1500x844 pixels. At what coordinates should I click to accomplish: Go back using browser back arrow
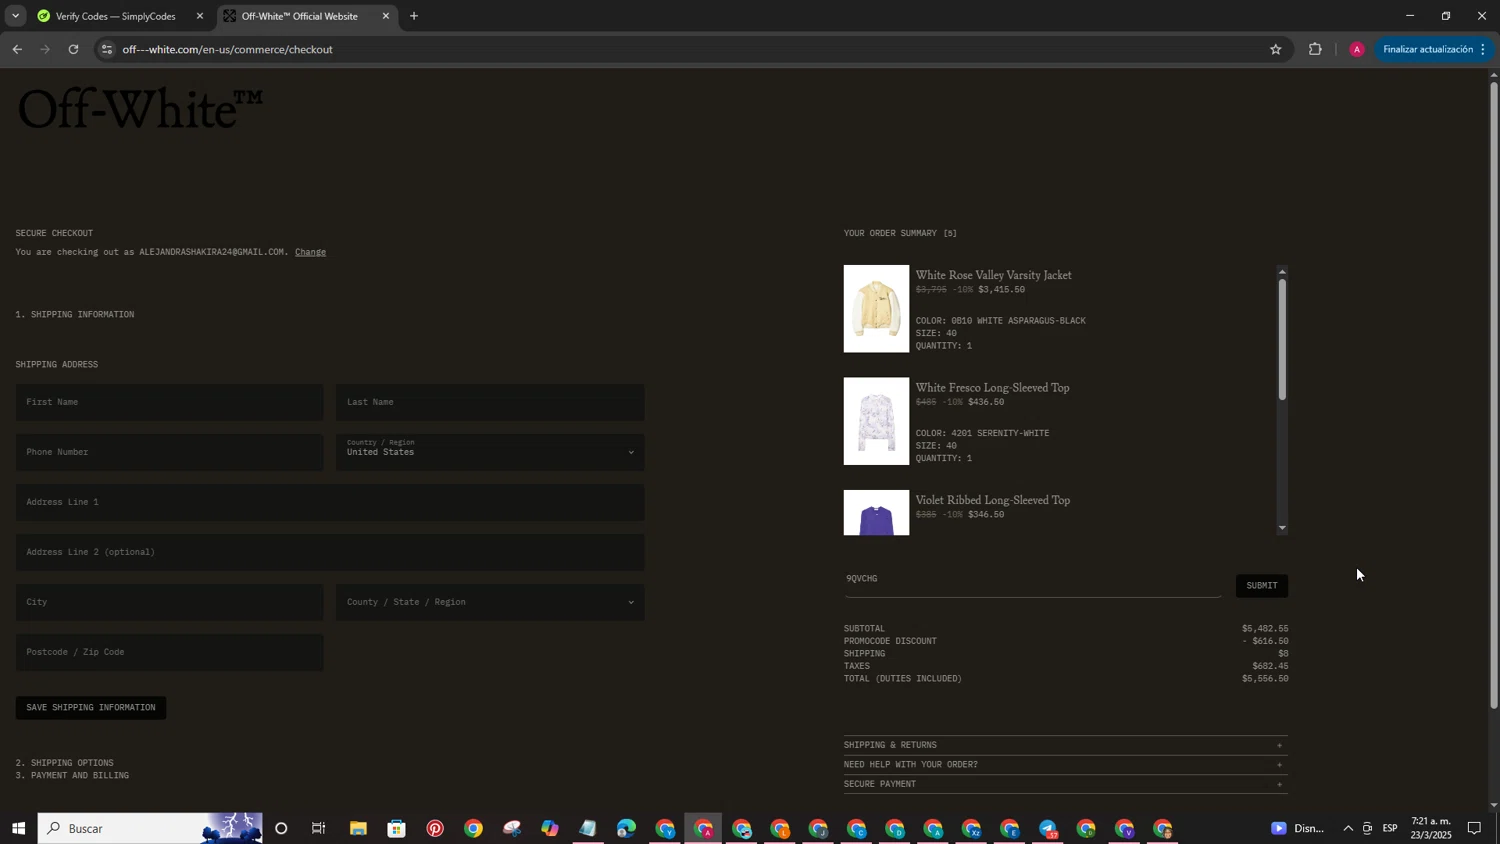[x=17, y=49]
